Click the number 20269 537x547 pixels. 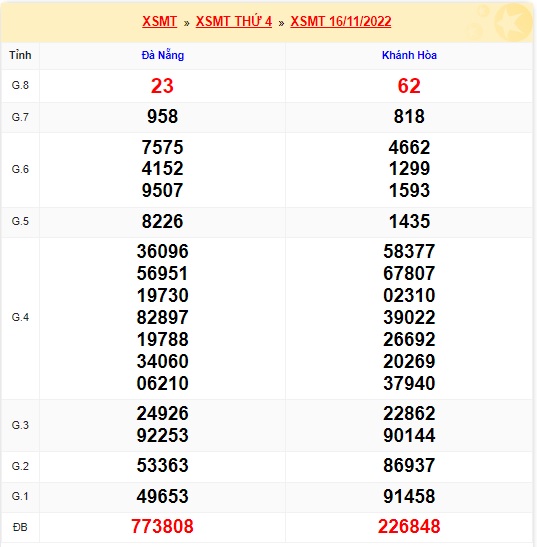409,361
